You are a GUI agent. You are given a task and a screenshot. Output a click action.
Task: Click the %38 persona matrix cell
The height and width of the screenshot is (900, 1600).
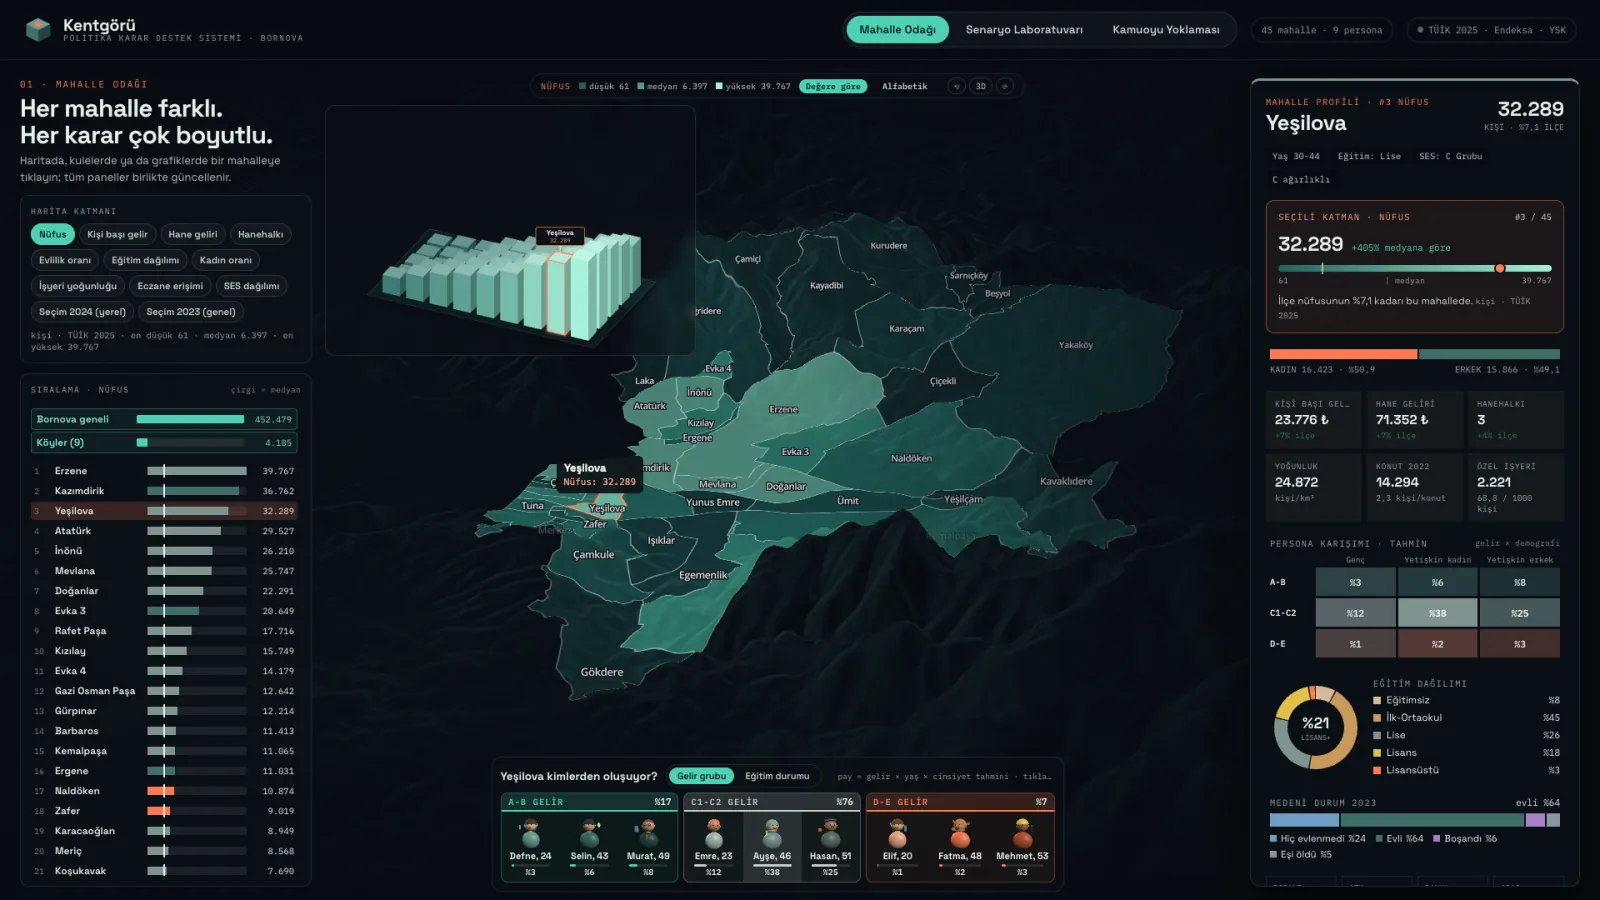coord(1437,613)
